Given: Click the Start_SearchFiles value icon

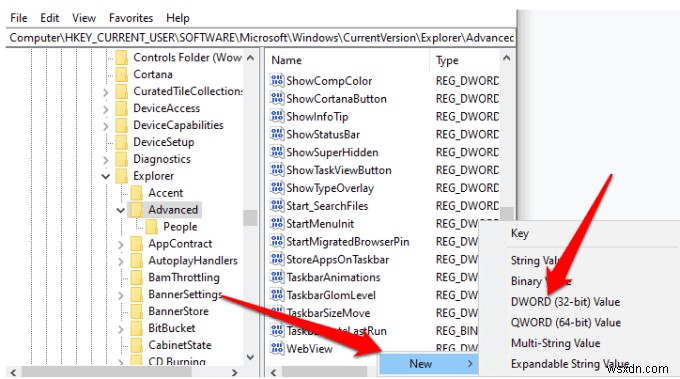Looking at the screenshot, I should (x=277, y=206).
